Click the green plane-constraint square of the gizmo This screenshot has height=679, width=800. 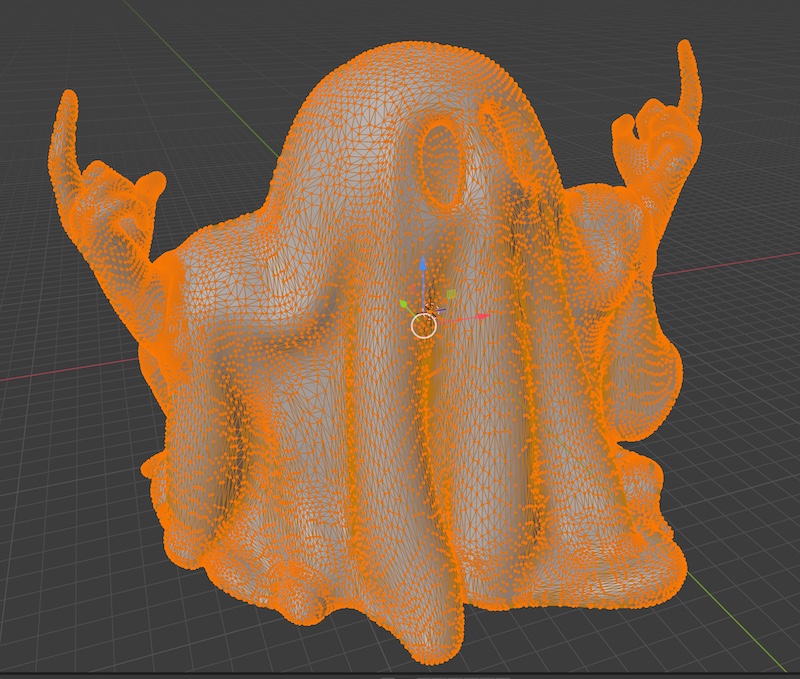451,294
